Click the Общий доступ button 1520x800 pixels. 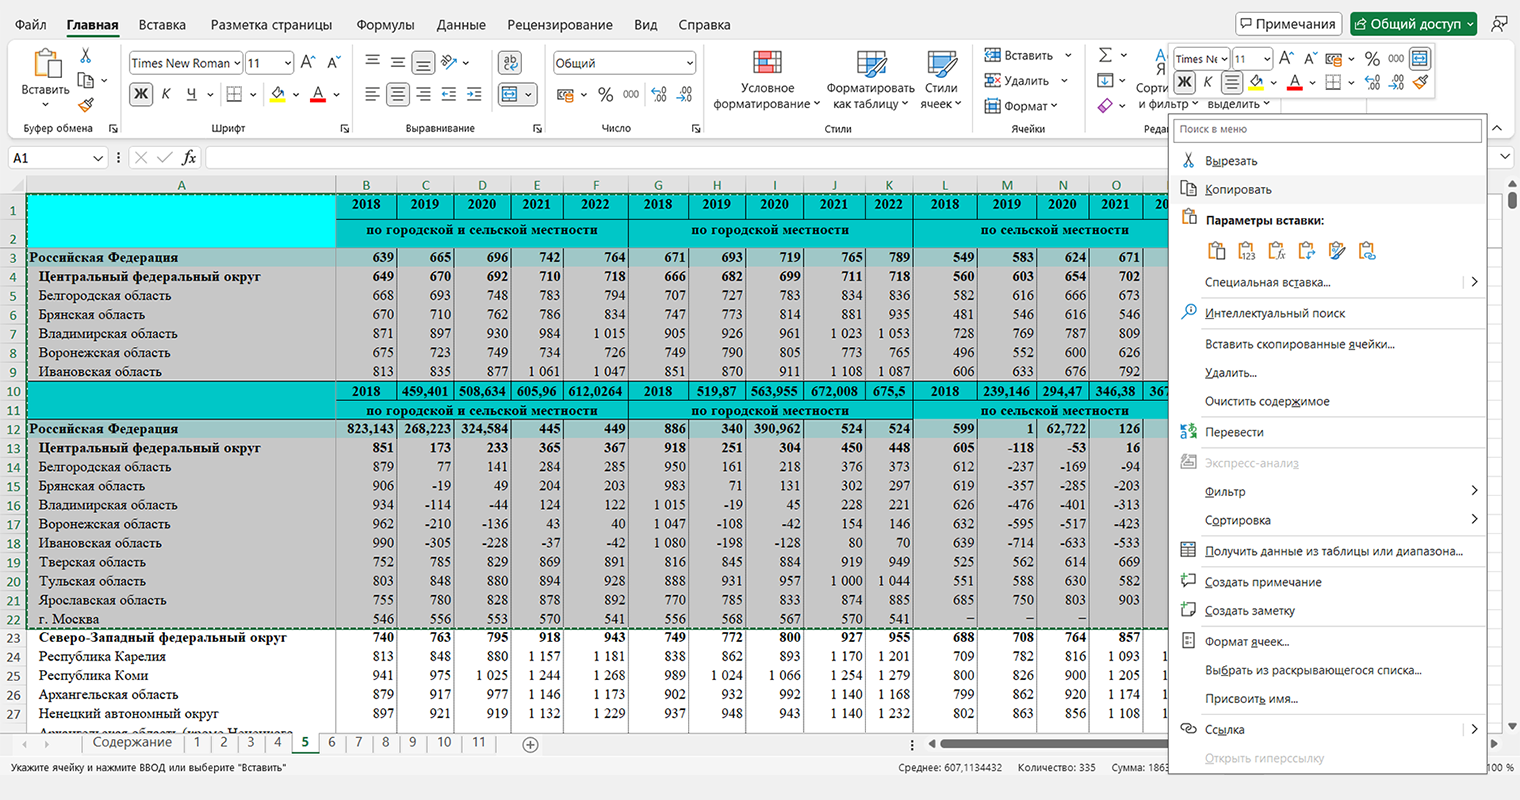[x=1414, y=24]
